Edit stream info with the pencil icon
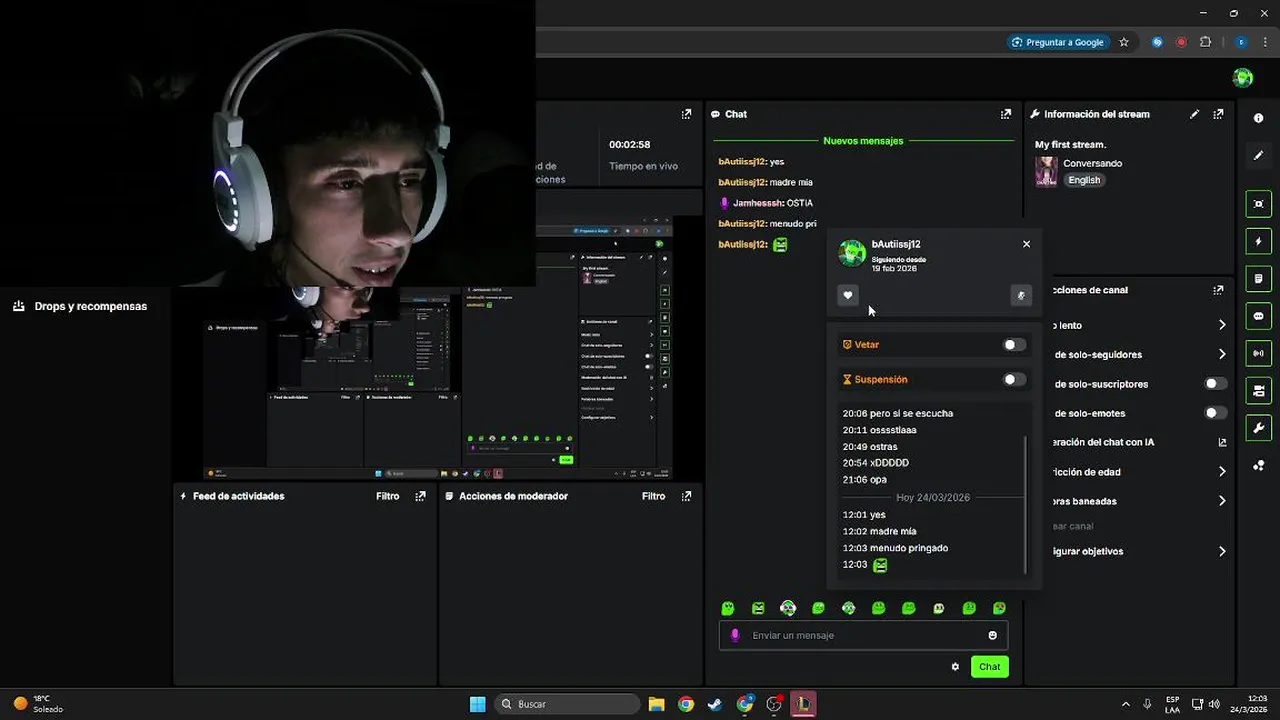 [1194, 114]
